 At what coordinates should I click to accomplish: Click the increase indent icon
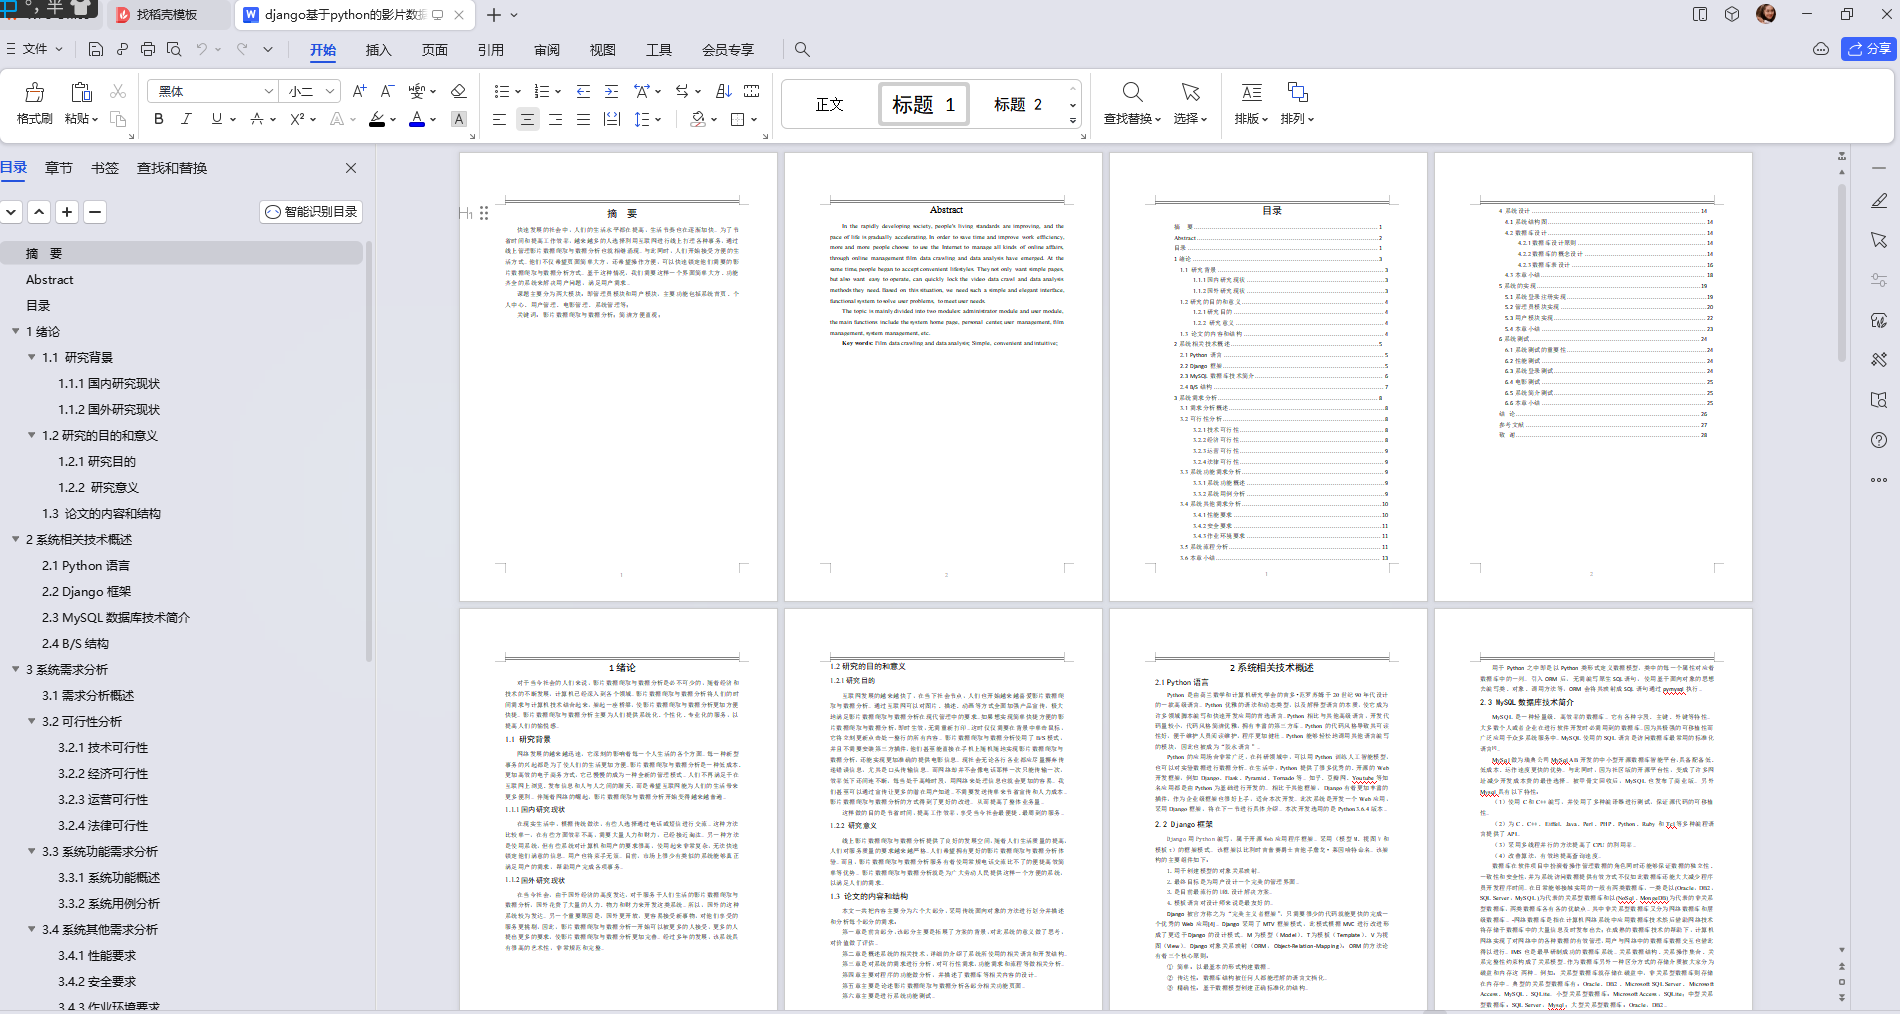point(611,91)
